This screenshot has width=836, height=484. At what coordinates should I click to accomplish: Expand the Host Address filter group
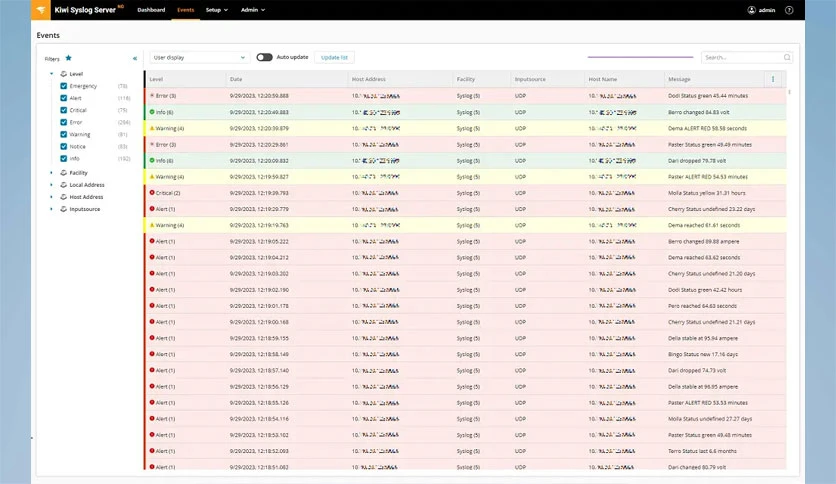pyautogui.click(x=52, y=197)
